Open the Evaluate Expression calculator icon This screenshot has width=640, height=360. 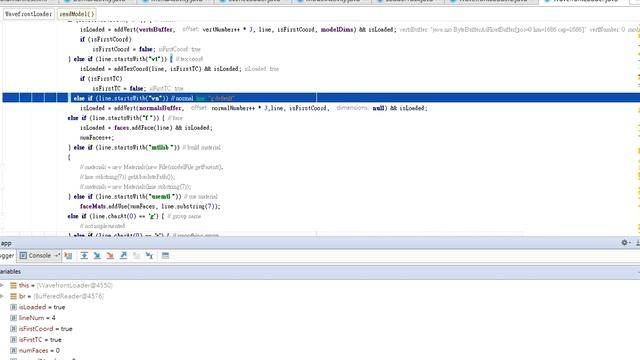(x=165, y=256)
